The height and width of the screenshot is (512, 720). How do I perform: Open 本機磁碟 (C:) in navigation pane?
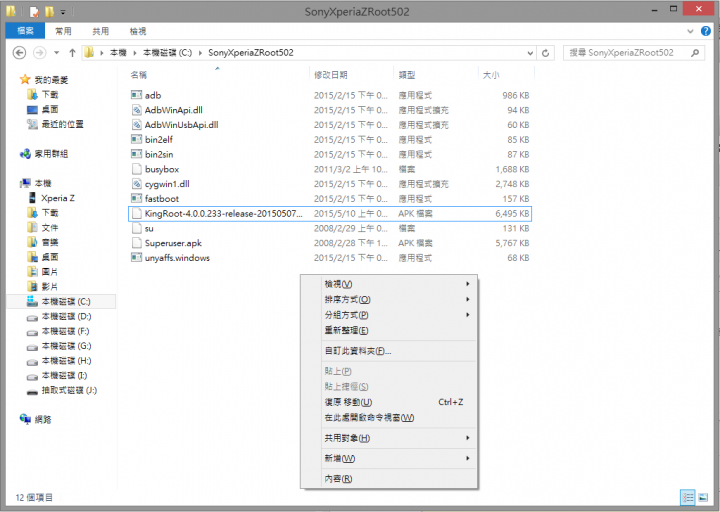pos(66,302)
